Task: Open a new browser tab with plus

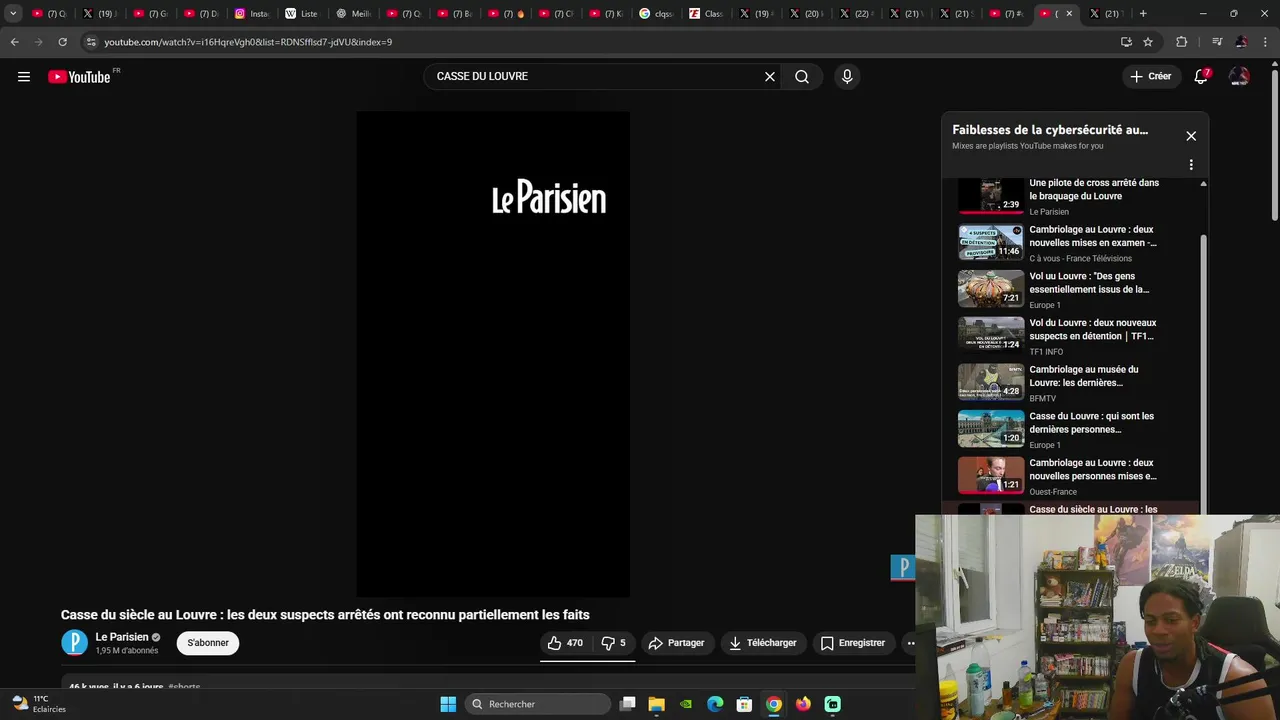Action: click(x=1143, y=14)
